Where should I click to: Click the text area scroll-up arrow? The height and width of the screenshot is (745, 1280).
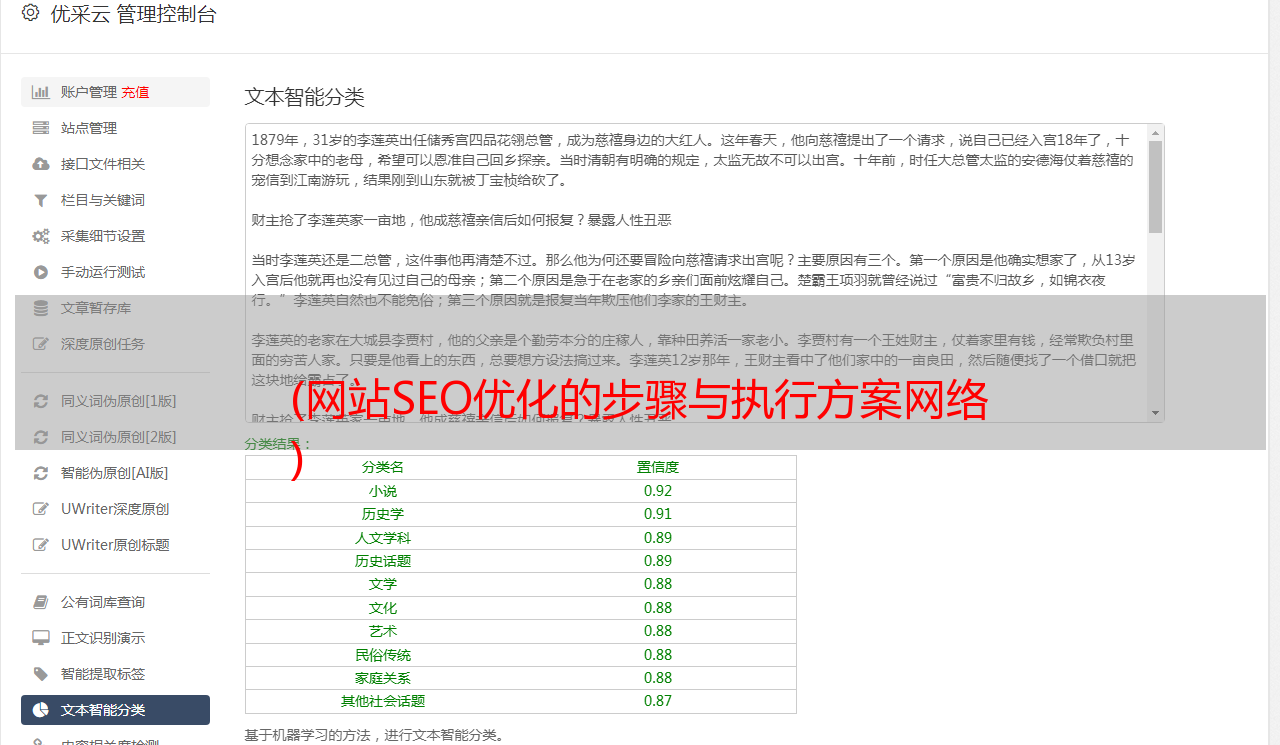click(x=1155, y=132)
